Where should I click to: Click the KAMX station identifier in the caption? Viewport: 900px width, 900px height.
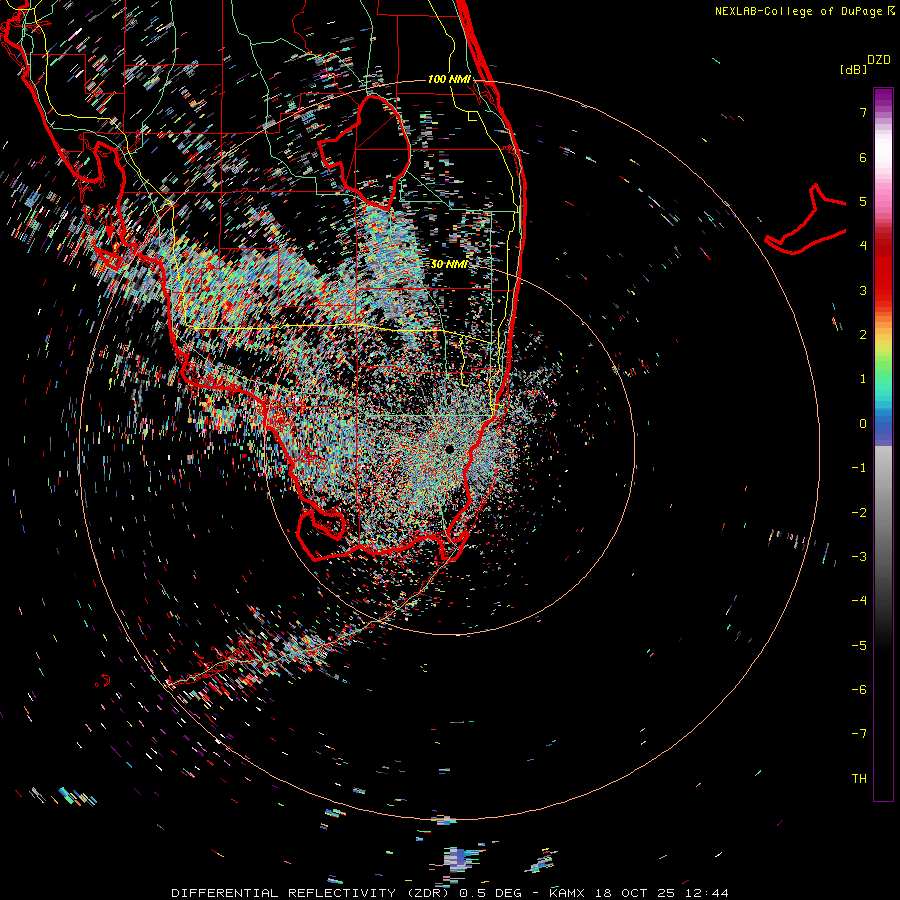tap(567, 893)
